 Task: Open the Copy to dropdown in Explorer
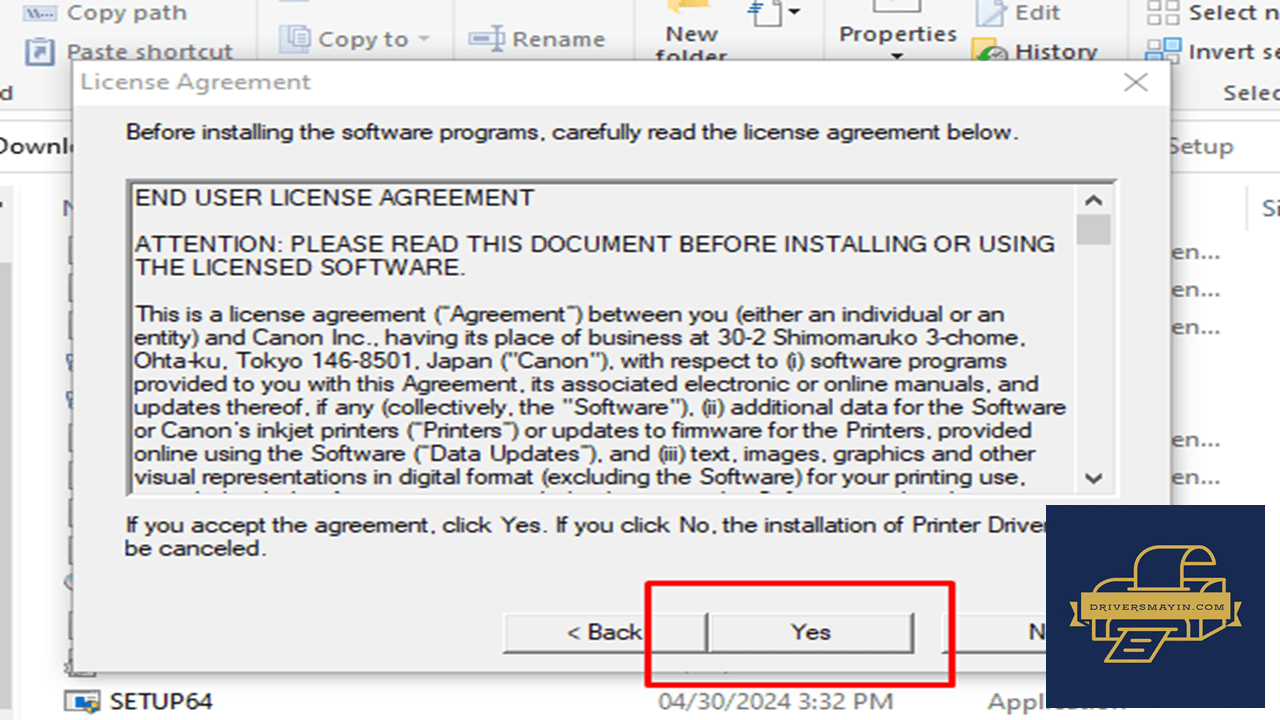click(x=356, y=39)
